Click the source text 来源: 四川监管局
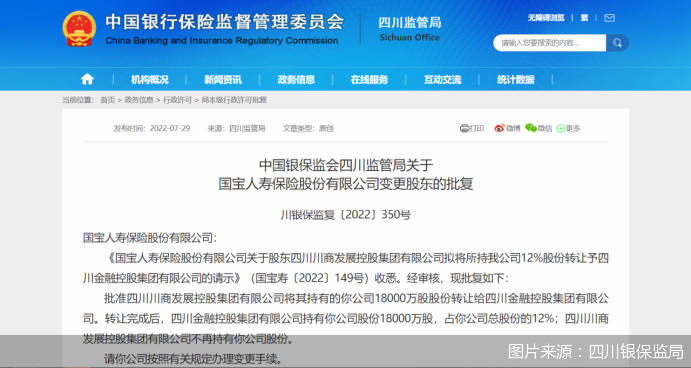 (x=236, y=128)
